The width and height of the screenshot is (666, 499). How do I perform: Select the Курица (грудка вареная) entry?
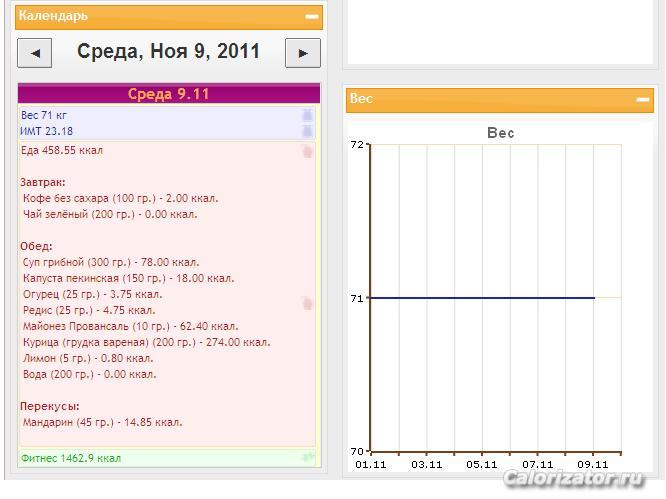pos(146,342)
